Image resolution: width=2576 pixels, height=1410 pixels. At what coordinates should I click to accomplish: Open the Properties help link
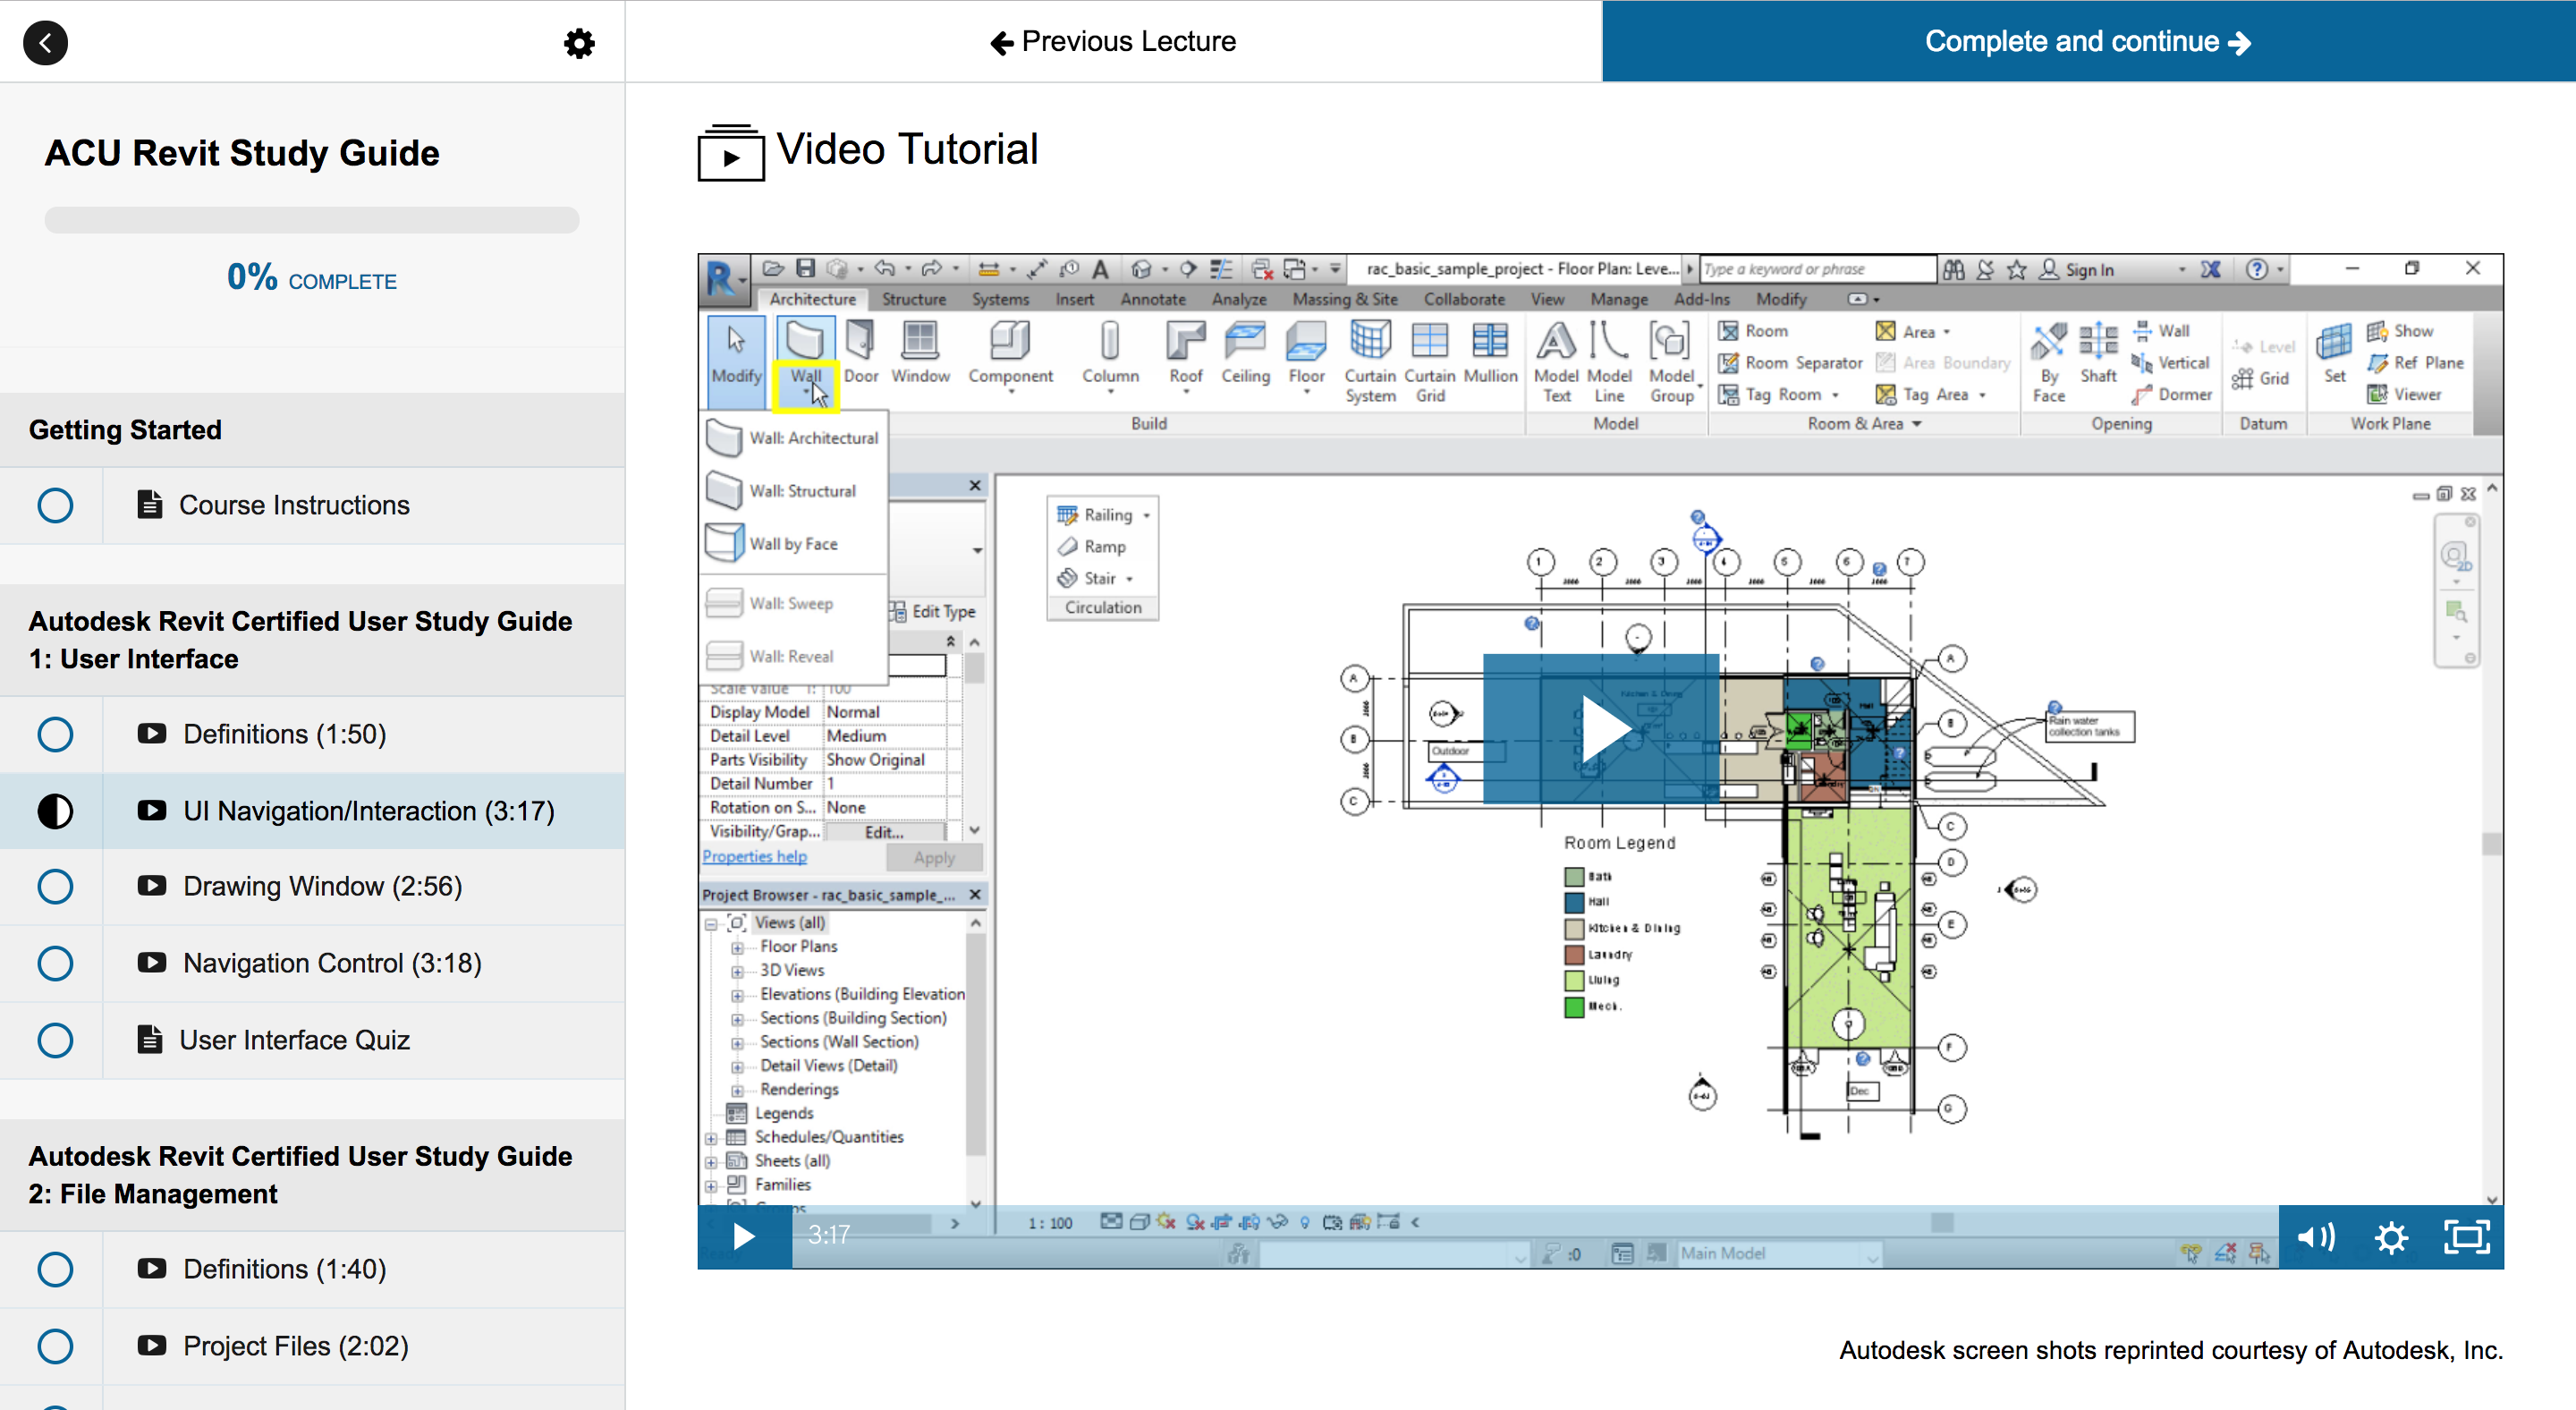(x=754, y=857)
